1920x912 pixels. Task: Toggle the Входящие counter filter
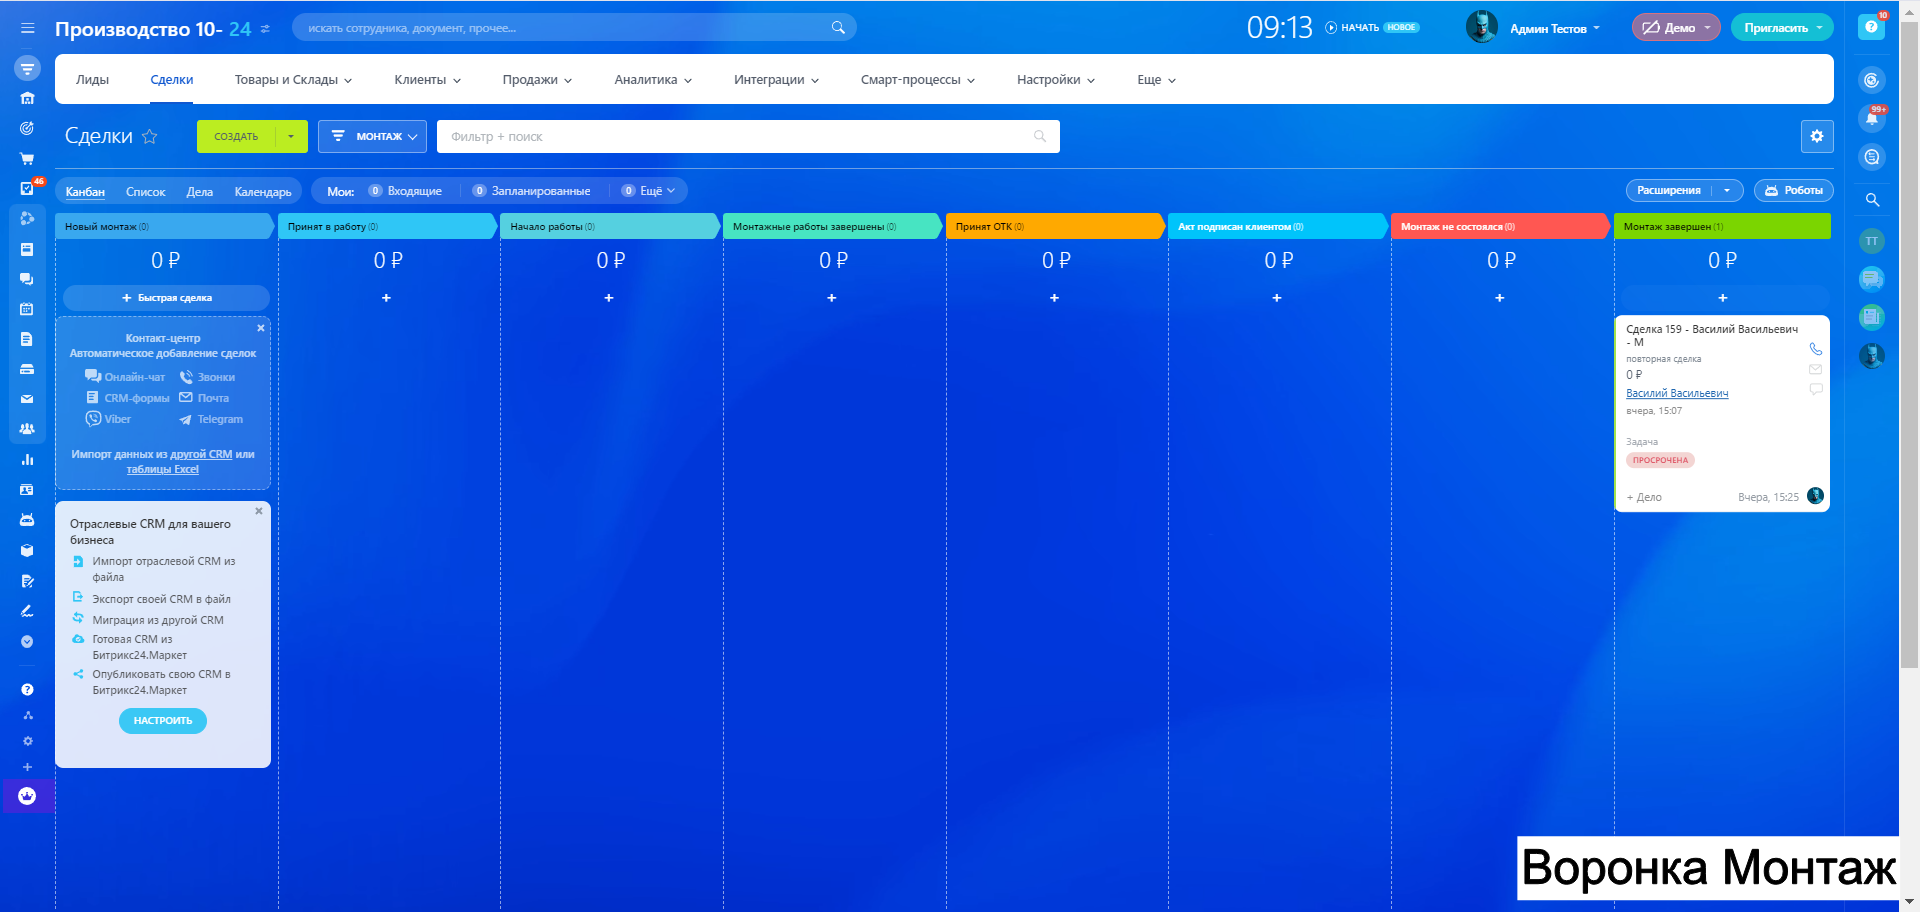[x=405, y=191]
